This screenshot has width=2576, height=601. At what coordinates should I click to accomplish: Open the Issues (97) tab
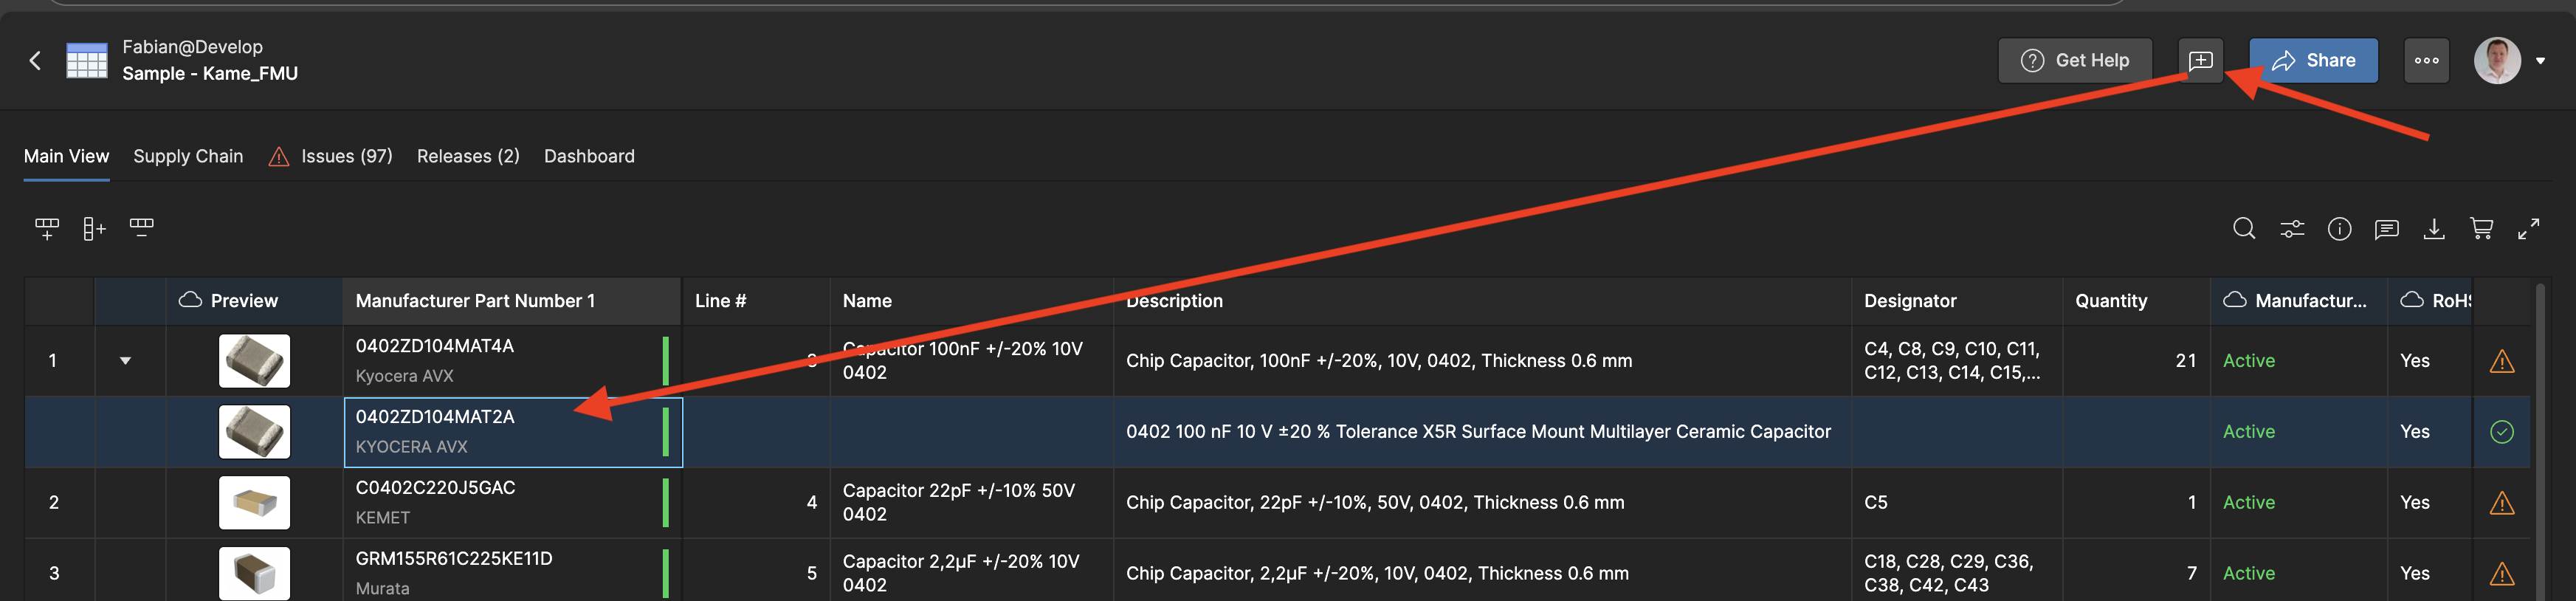pyautogui.click(x=346, y=156)
